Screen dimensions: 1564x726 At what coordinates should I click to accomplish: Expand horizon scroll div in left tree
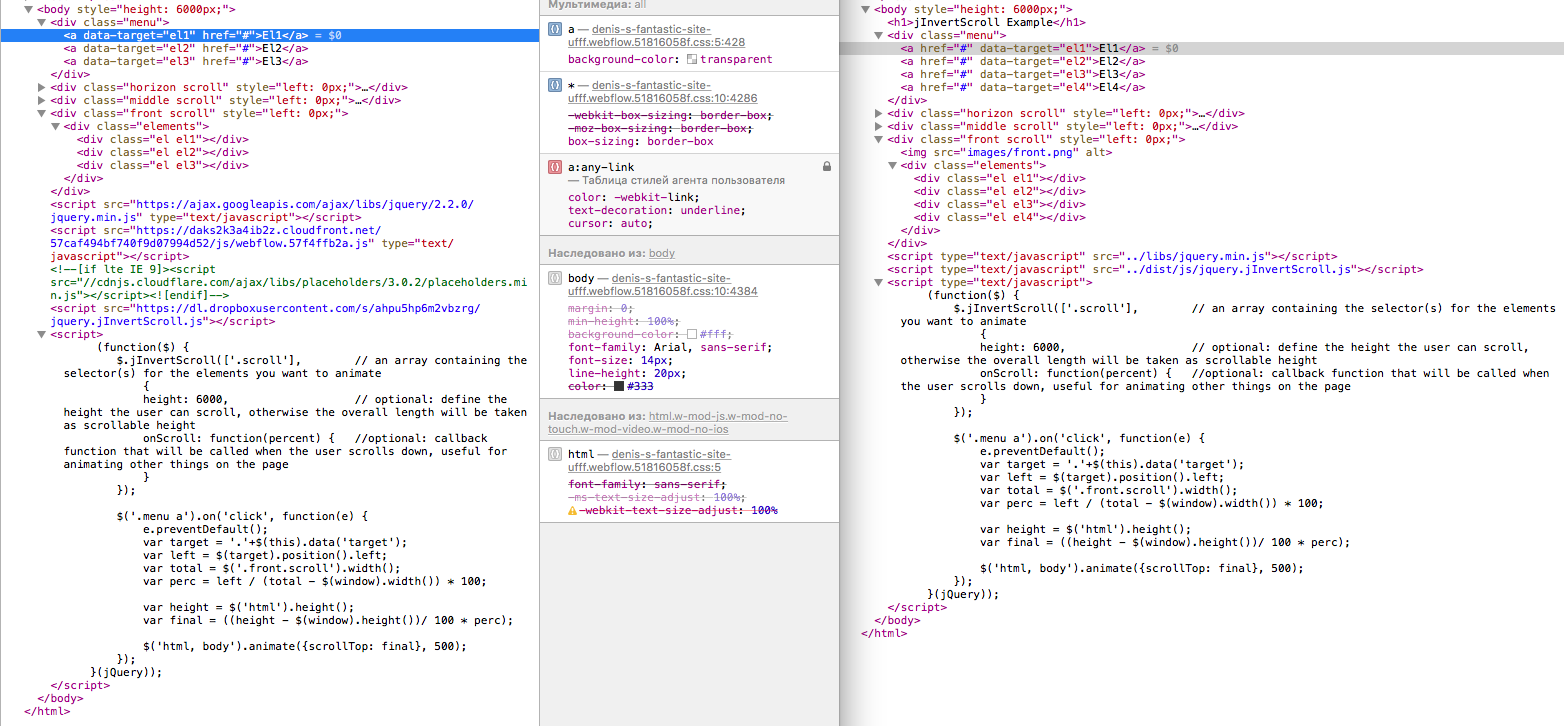pyautogui.click(x=42, y=87)
